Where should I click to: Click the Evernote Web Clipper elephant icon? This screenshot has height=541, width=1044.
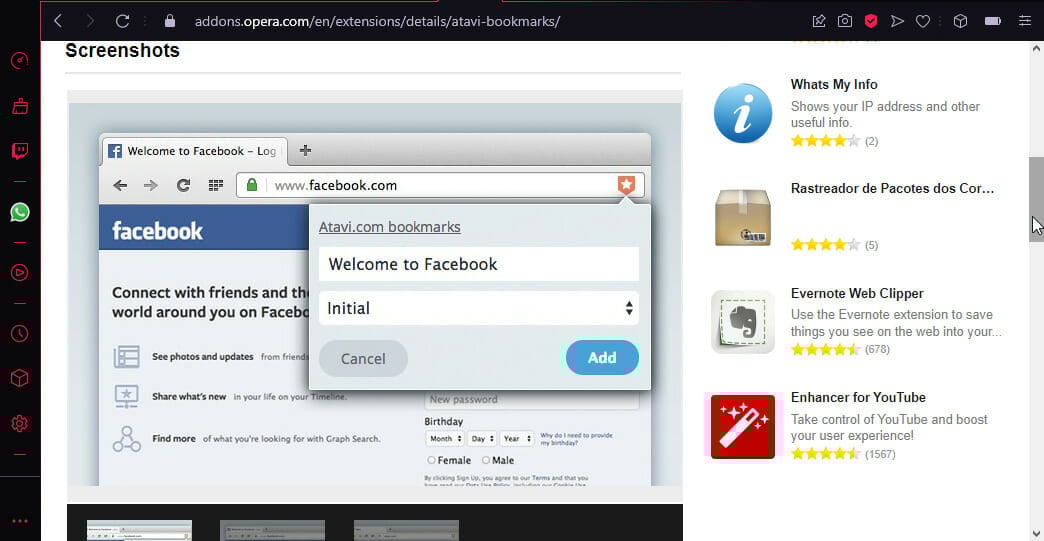coord(742,321)
